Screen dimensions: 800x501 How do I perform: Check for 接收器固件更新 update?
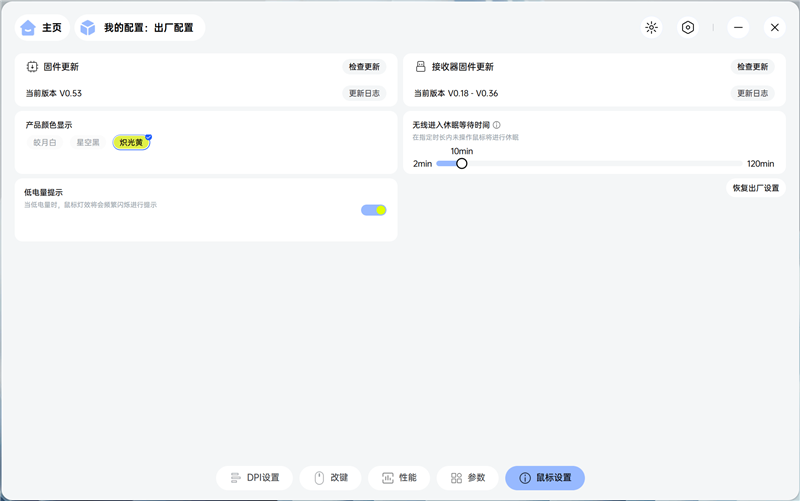click(x=753, y=67)
